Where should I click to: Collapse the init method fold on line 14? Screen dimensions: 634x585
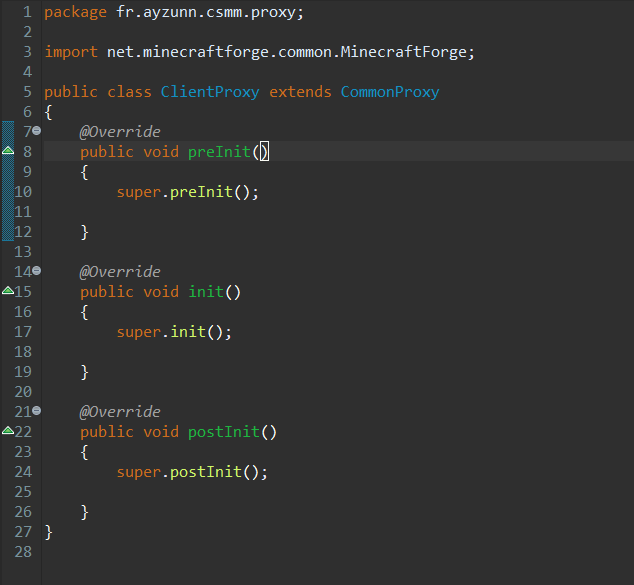click(x=37, y=271)
